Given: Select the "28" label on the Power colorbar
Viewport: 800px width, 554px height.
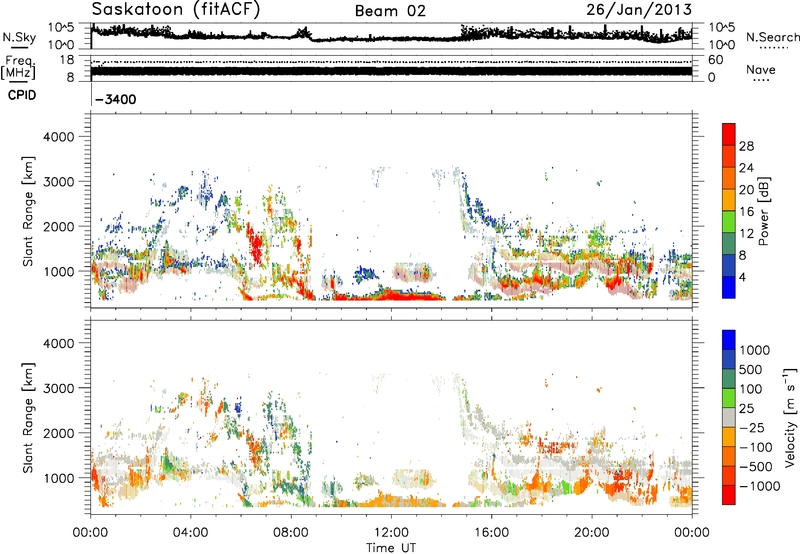Looking at the screenshot, I should click(x=746, y=146).
